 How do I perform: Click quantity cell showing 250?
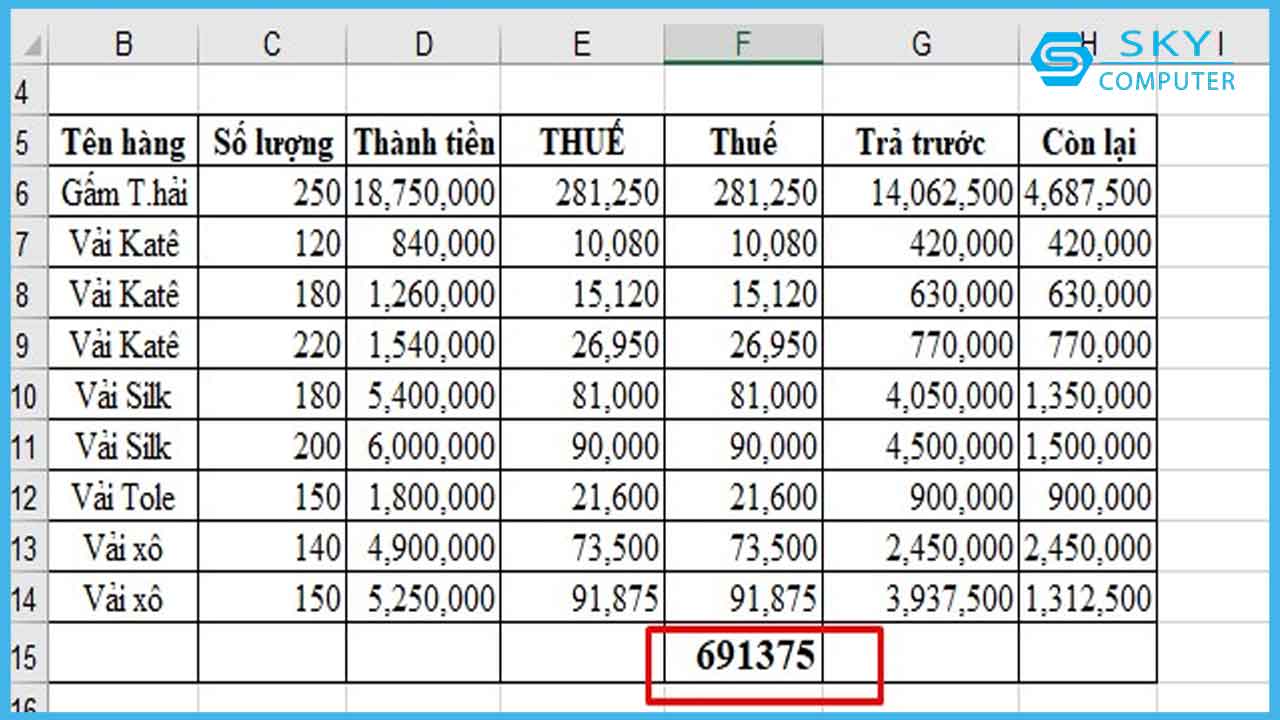pos(272,192)
